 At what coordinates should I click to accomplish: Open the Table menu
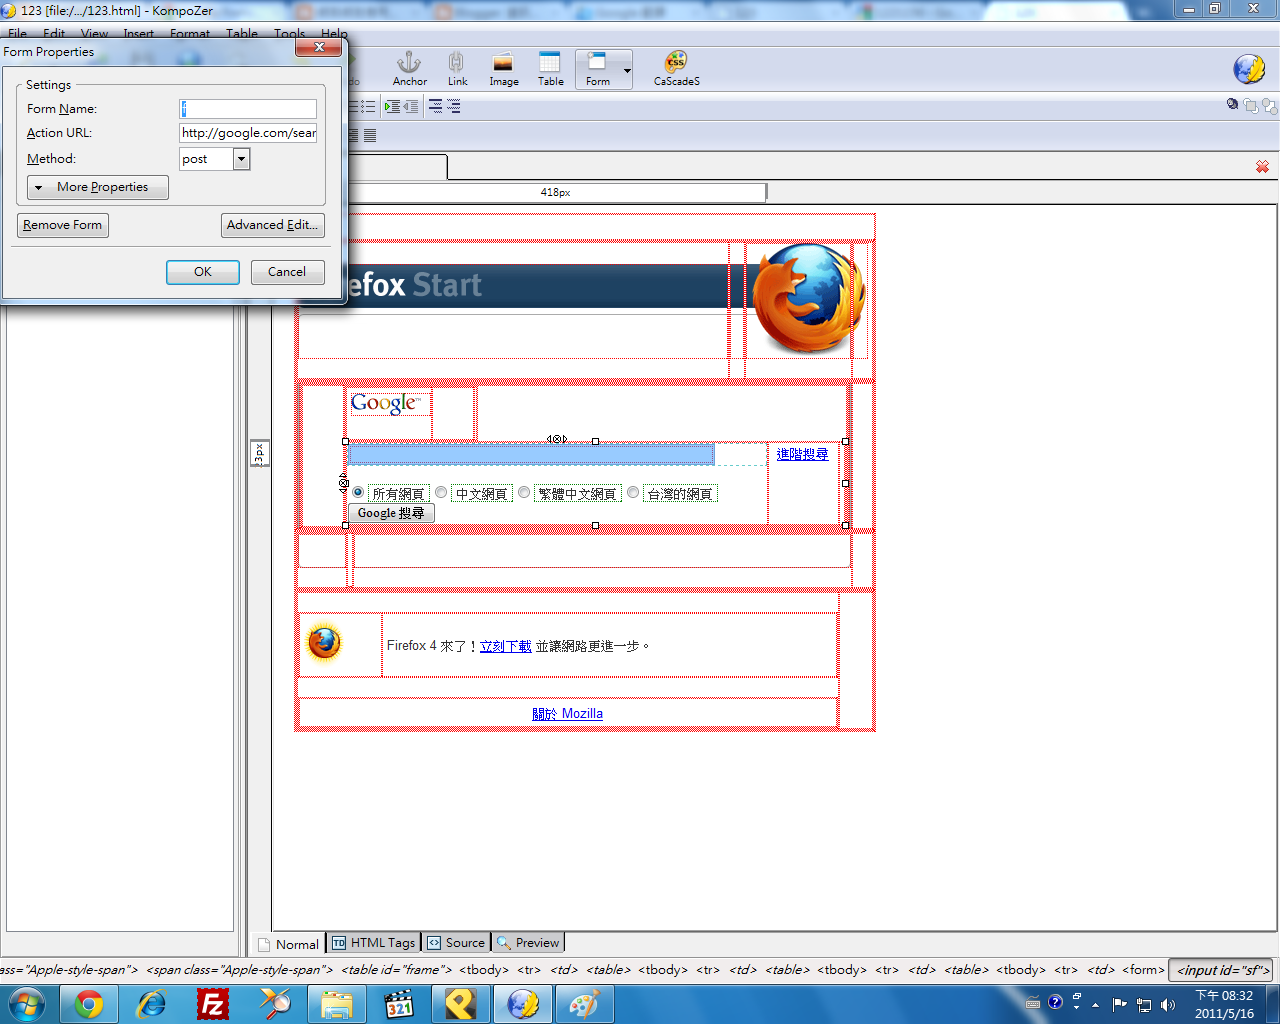[x=242, y=33]
